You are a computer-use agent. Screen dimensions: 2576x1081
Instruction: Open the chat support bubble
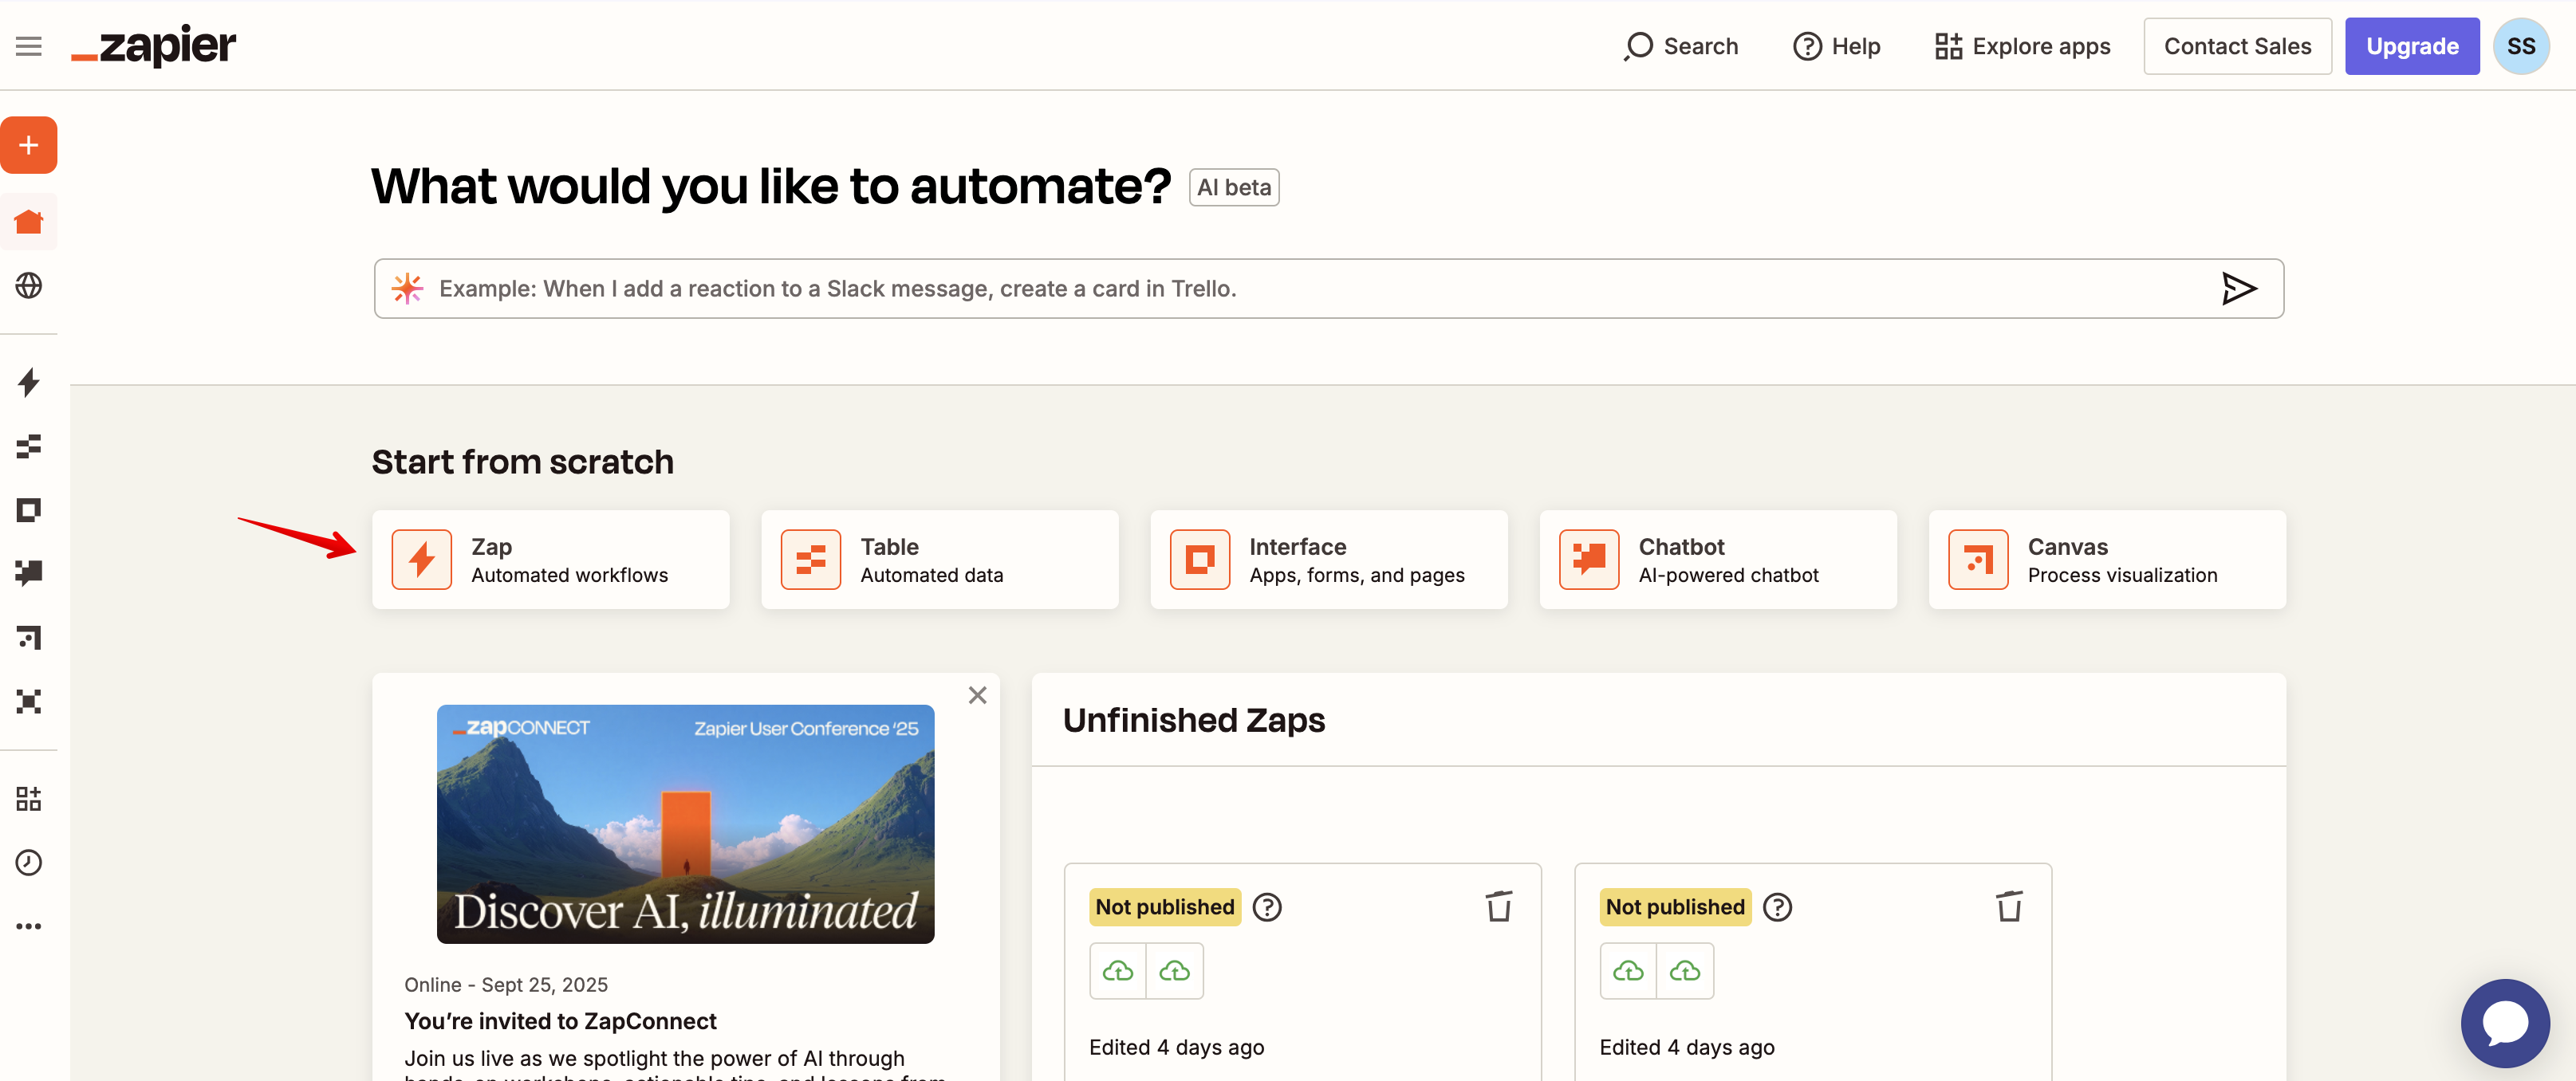pyautogui.click(x=2505, y=1023)
